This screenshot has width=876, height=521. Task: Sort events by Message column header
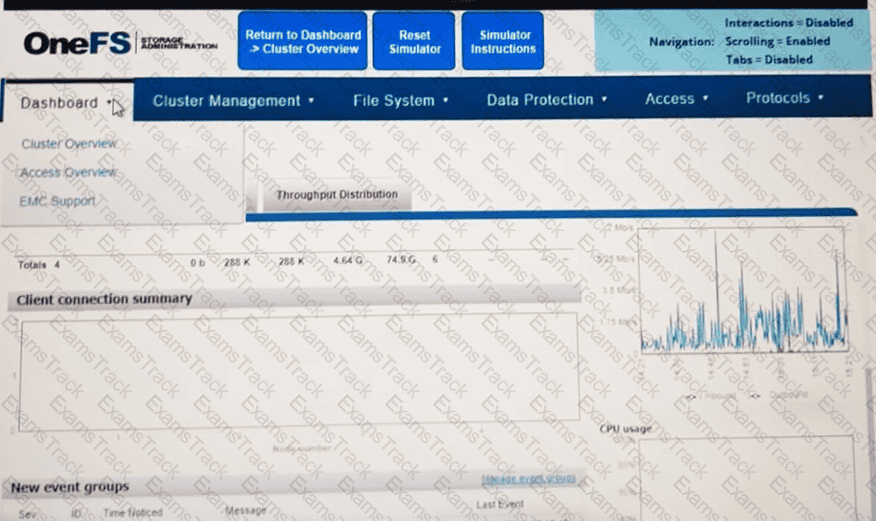coord(246,511)
